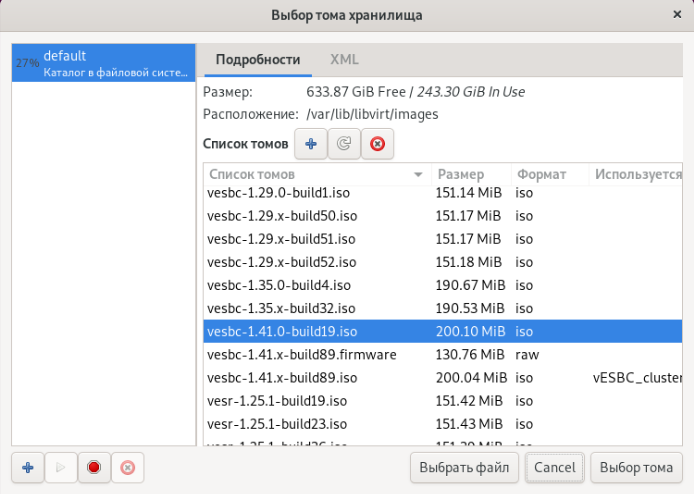Add a new storage pool
The width and height of the screenshot is (694, 494).
click(28, 467)
